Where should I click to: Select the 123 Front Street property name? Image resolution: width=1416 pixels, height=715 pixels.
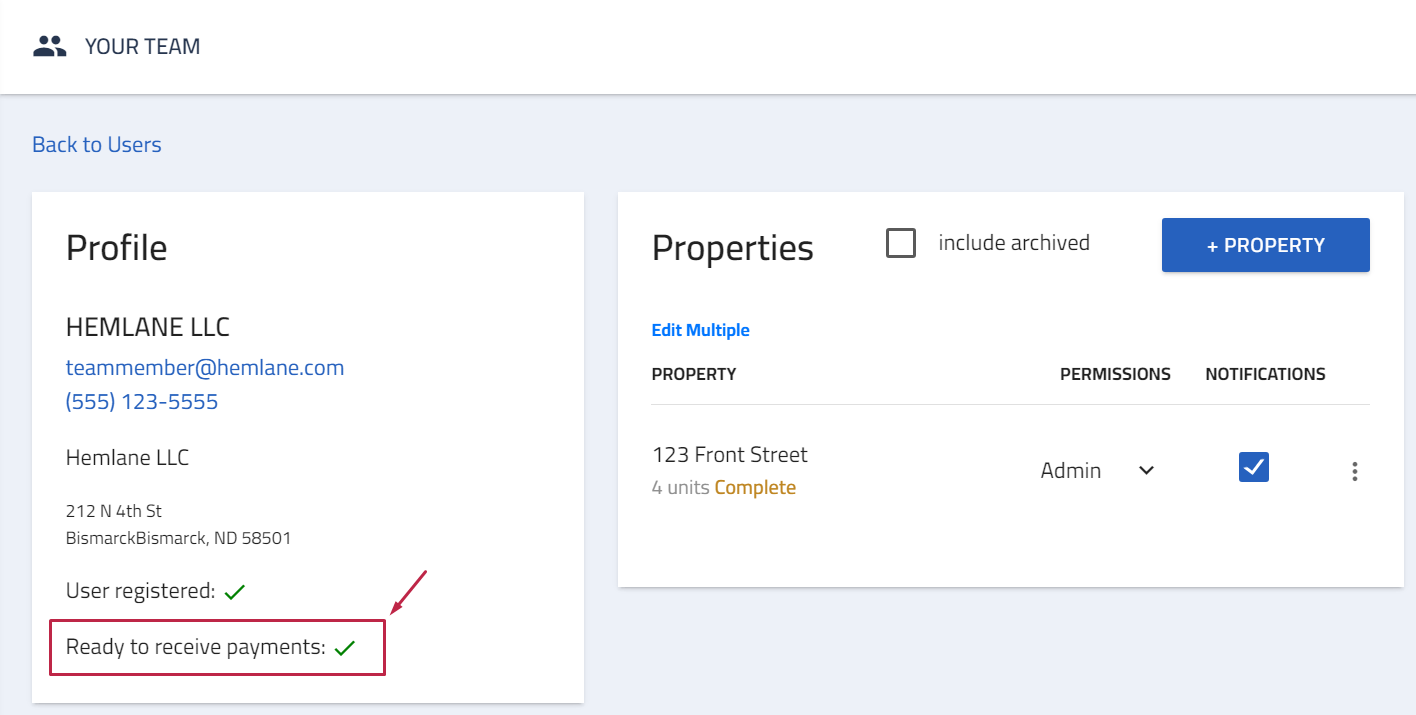point(730,455)
